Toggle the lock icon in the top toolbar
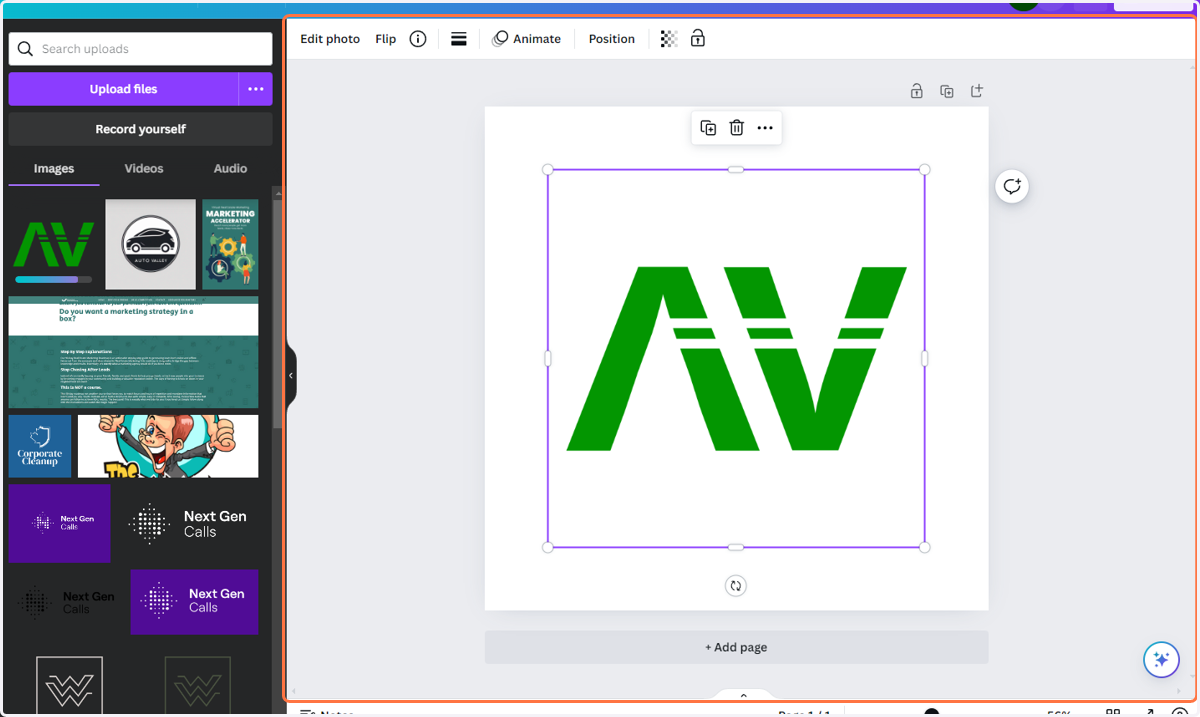Viewport: 1200px width, 717px height. pos(698,39)
